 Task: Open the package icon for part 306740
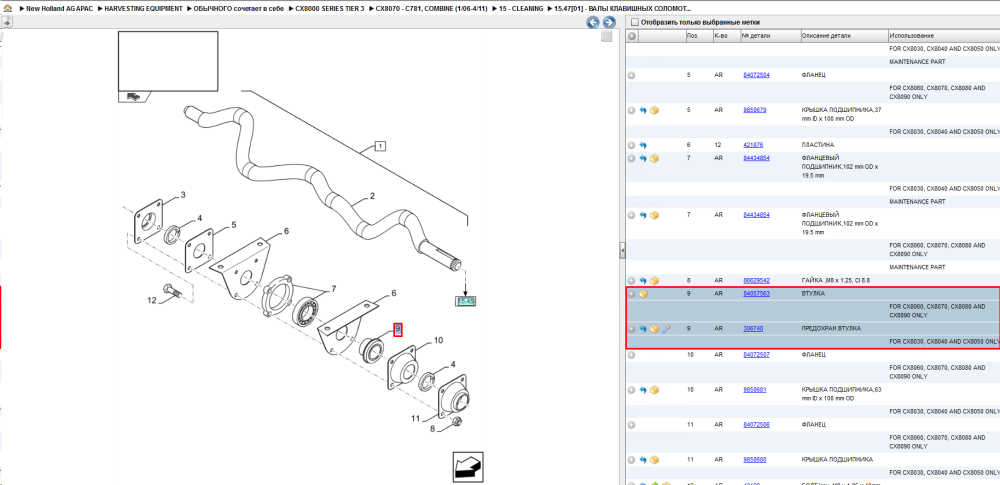(x=654, y=329)
